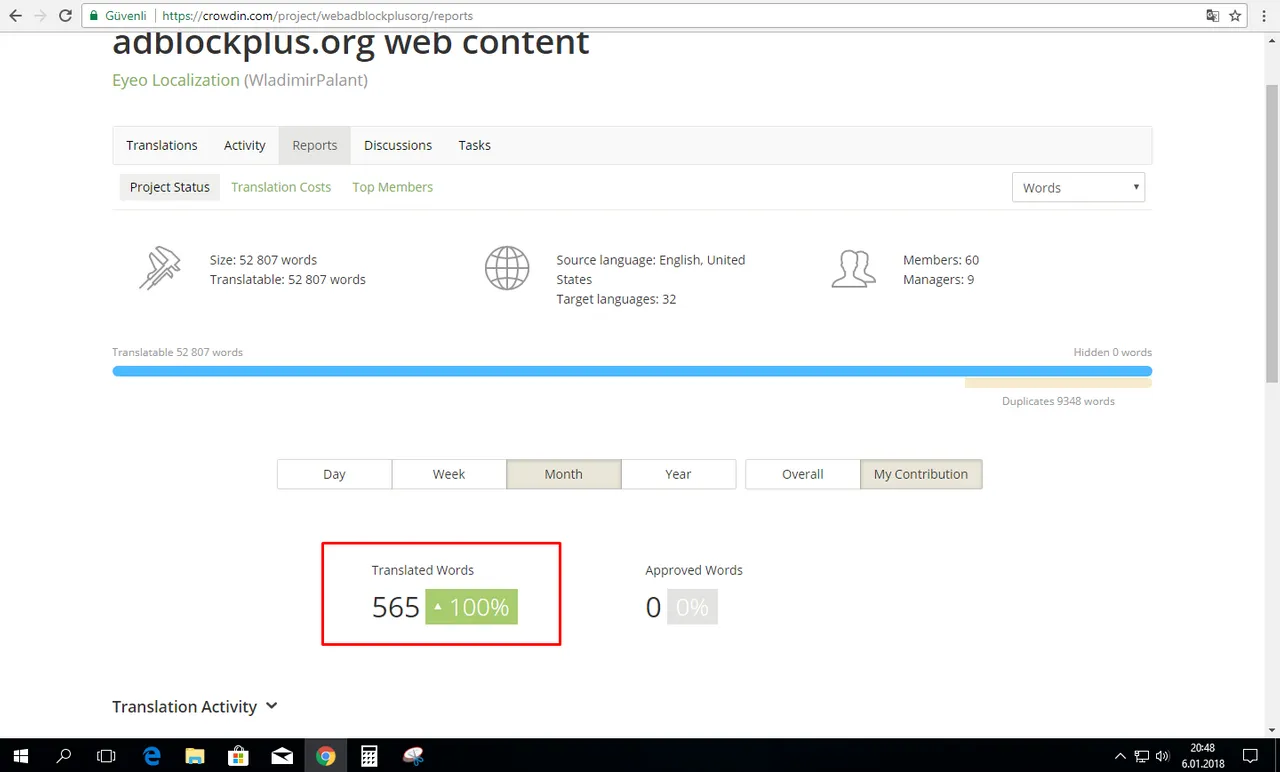1280x772 pixels.
Task: Click the beige duplicates bar
Action: pyautogui.click(x=1058, y=383)
